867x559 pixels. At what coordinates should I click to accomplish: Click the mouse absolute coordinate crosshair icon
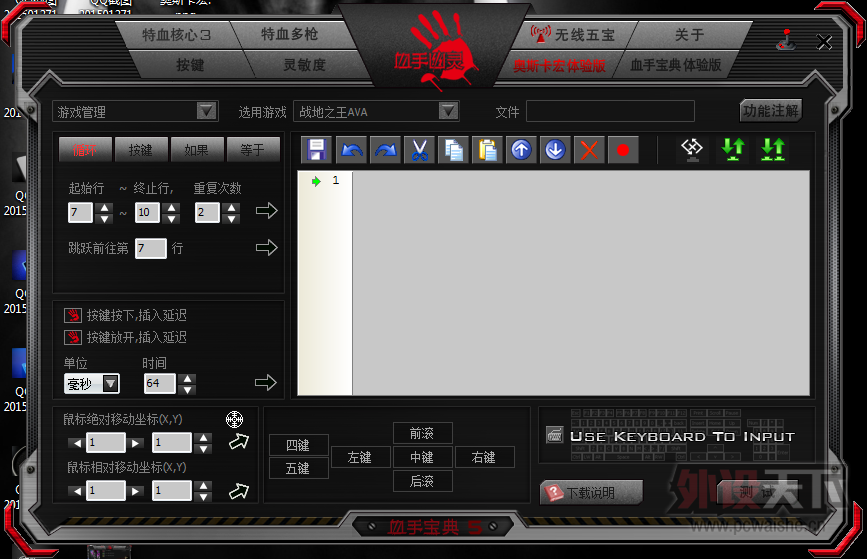234,419
